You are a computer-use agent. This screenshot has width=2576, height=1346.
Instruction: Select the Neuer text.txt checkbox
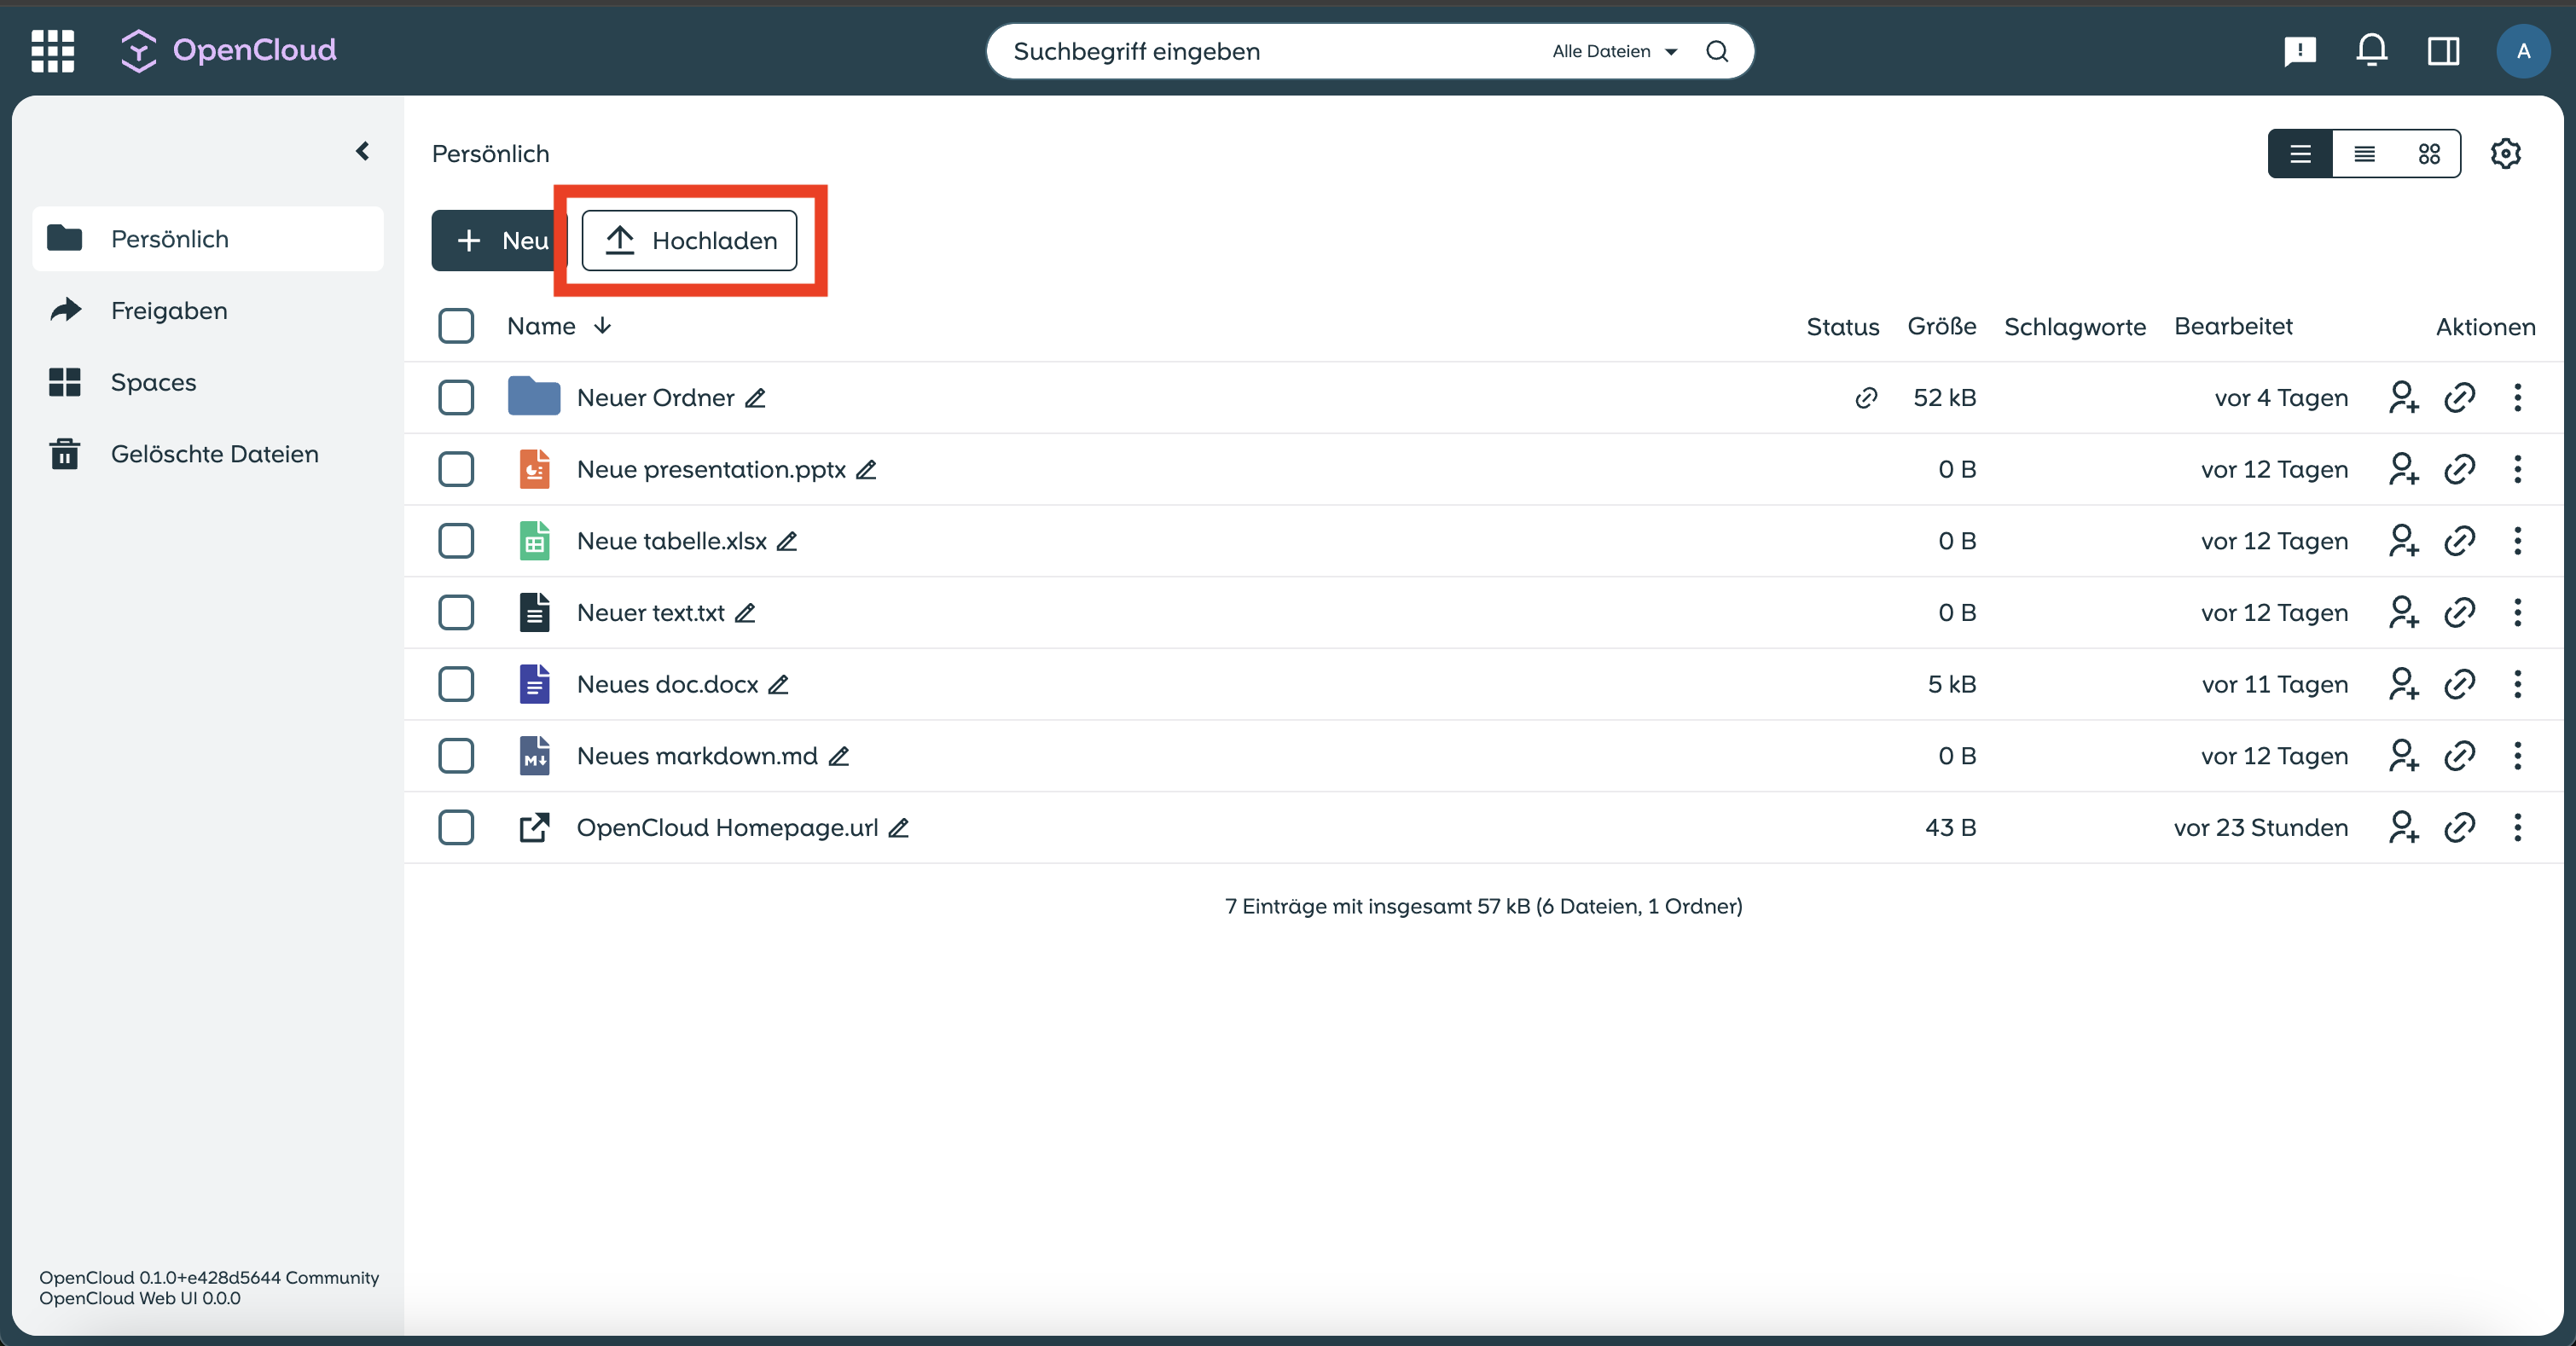456,612
